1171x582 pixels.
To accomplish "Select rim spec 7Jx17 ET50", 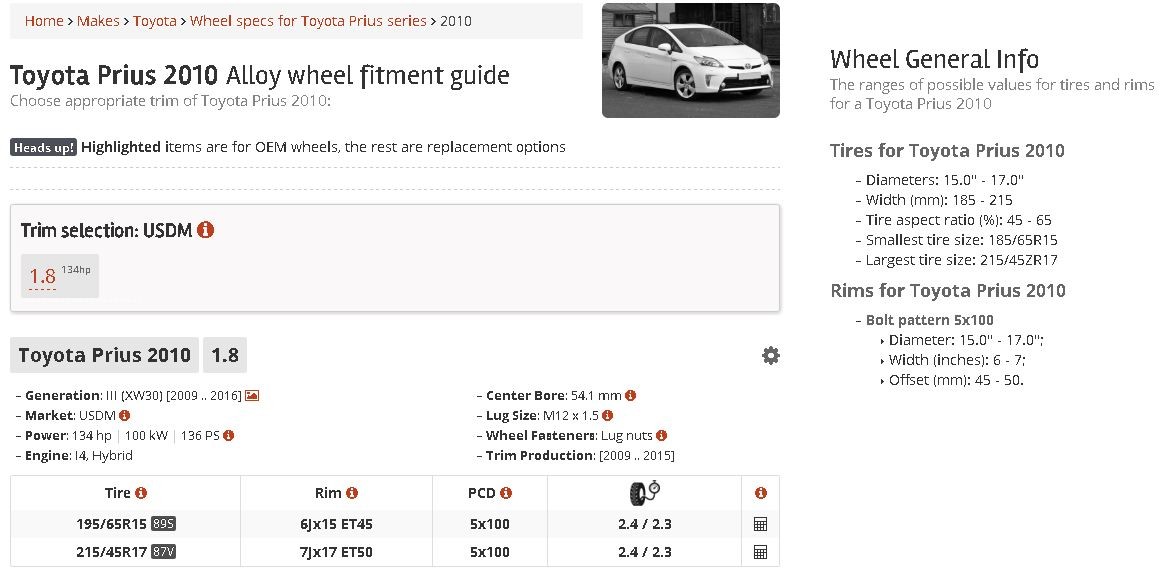I will 336,552.
